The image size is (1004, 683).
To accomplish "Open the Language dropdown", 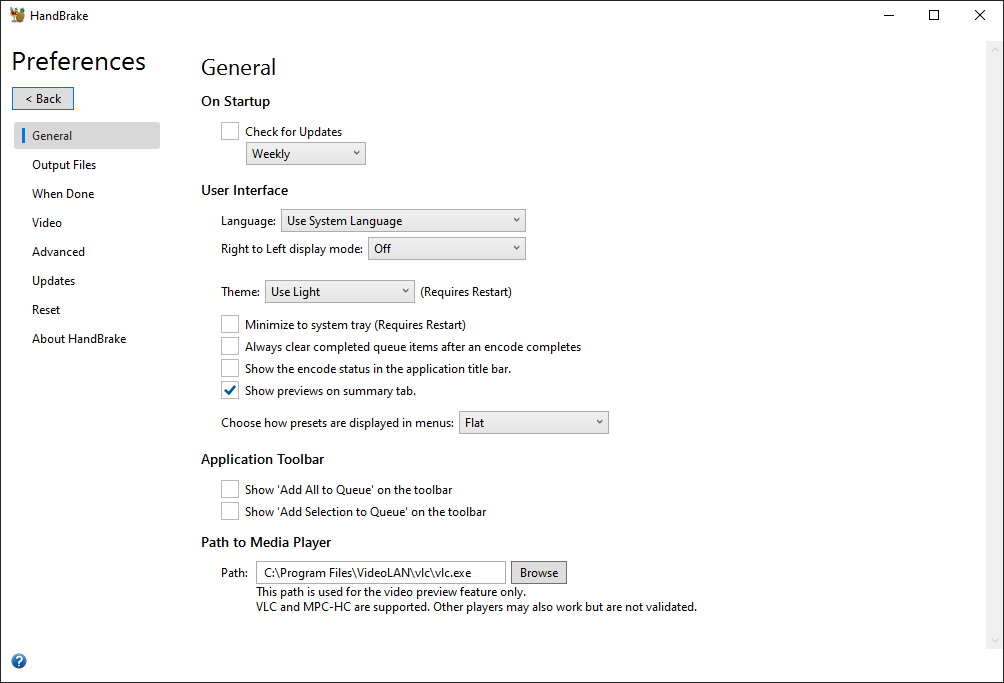I will 403,220.
